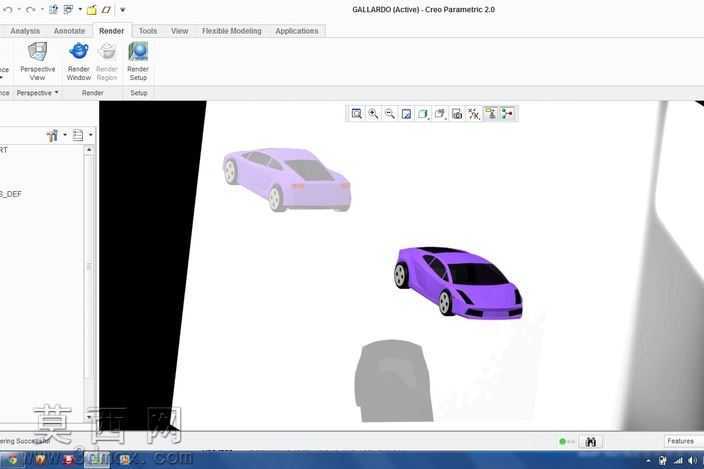This screenshot has width=704, height=469.
Task: Click the Undo arrow in quick access toolbar
Action: (x=8, y=9)
